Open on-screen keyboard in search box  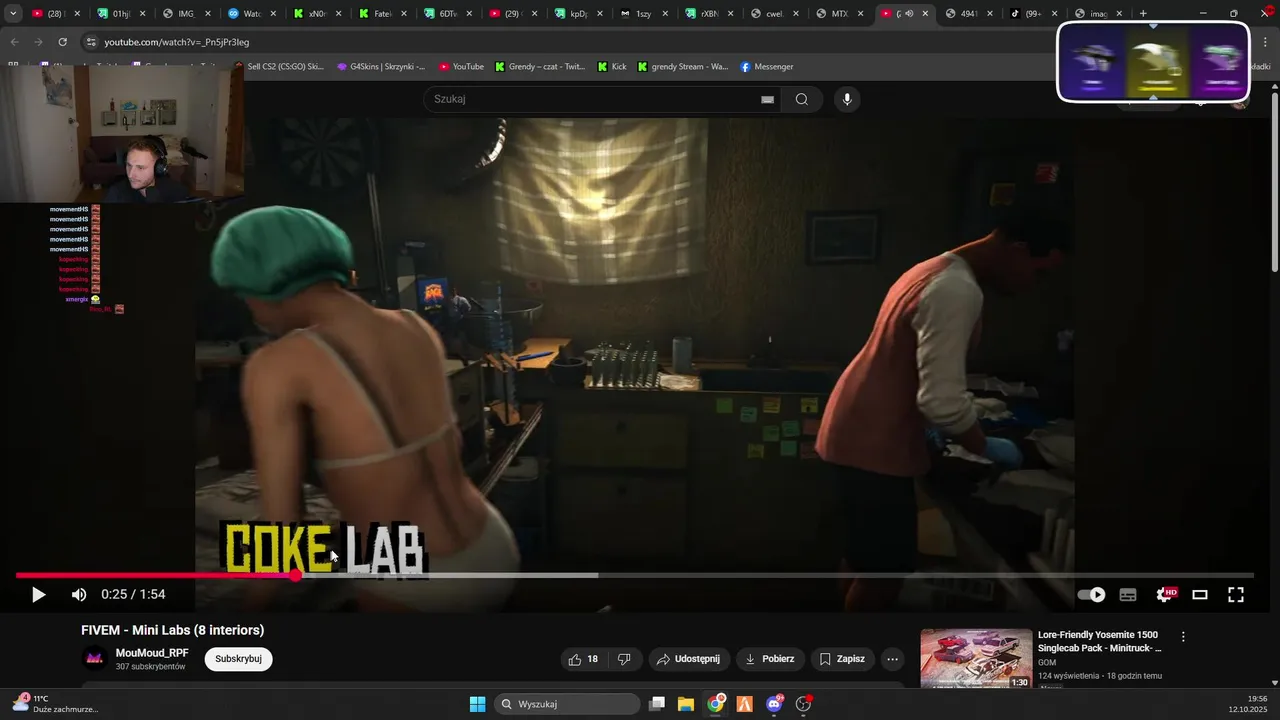tap(767, 99)
